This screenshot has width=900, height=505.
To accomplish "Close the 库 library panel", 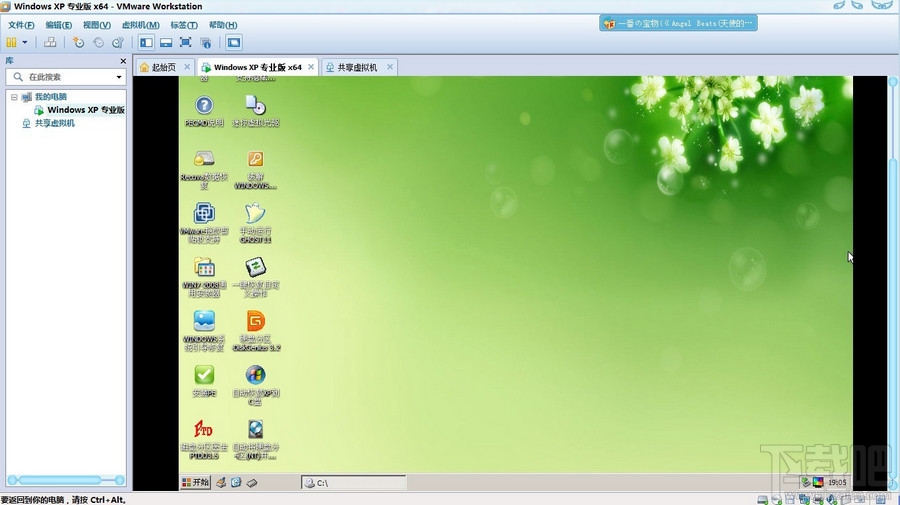I will coord(123,61).
